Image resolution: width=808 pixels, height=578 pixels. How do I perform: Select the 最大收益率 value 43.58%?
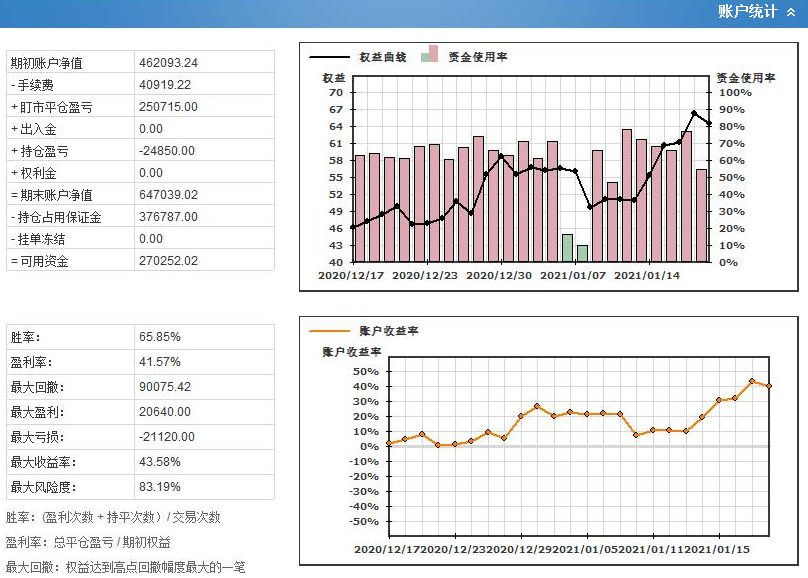click(x=160, y=462)
